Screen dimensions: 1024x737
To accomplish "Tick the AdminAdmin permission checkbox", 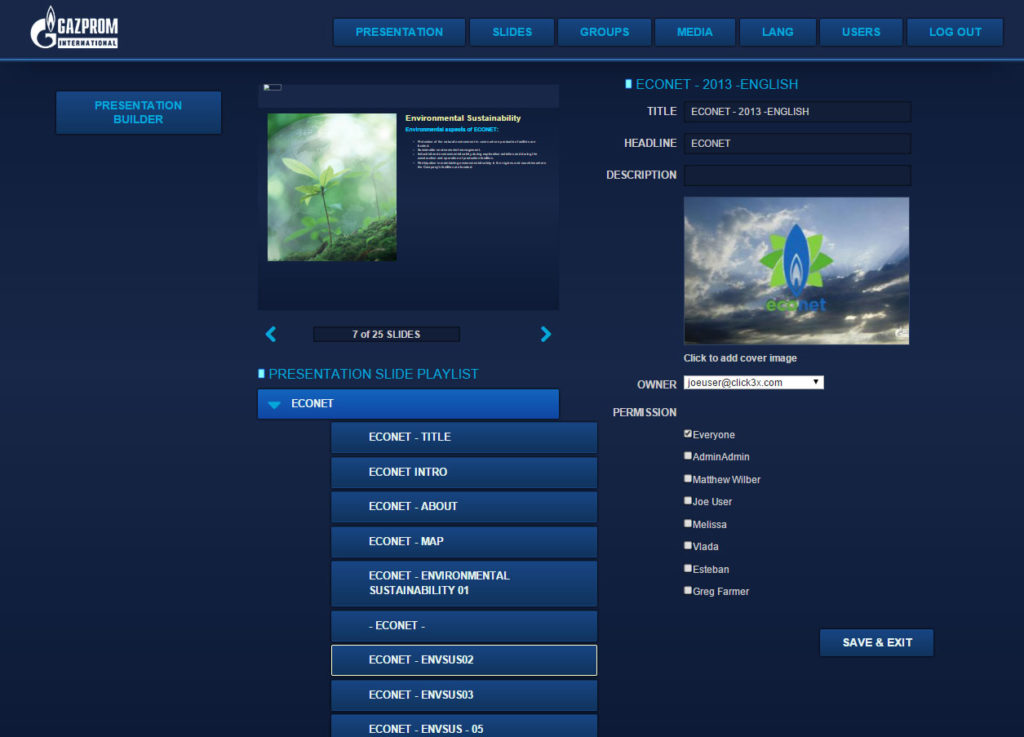I will [x=688, y=456].
